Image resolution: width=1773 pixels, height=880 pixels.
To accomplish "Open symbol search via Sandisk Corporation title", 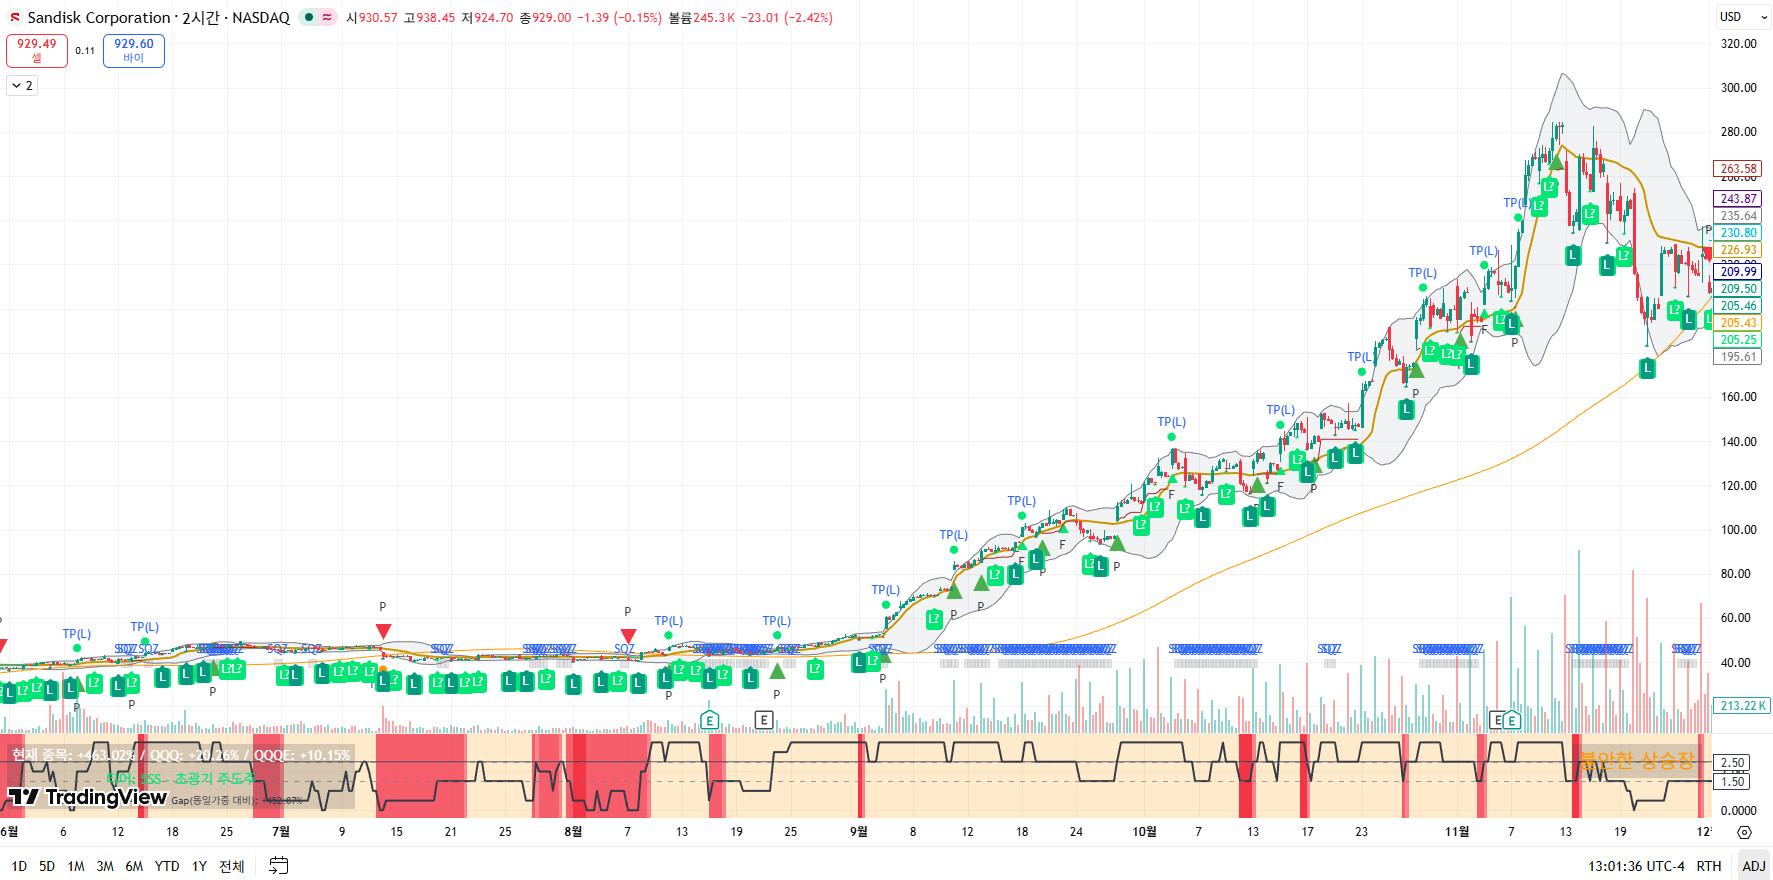I will 99,18.
